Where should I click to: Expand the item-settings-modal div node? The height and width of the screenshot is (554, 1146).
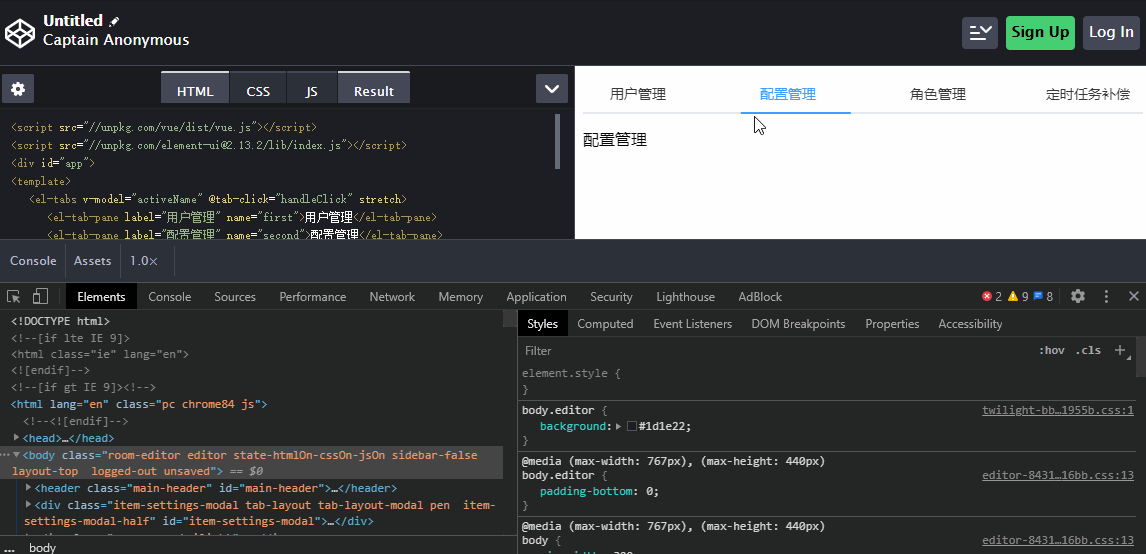pyautogui.click(x=29, y=504)
